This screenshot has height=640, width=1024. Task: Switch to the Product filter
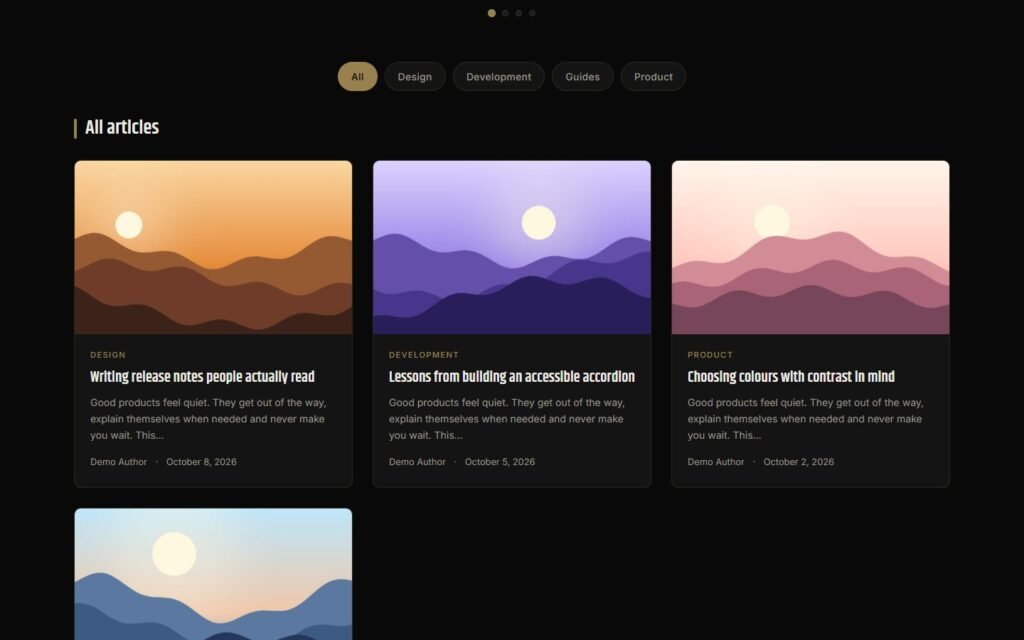coord(653,76)
